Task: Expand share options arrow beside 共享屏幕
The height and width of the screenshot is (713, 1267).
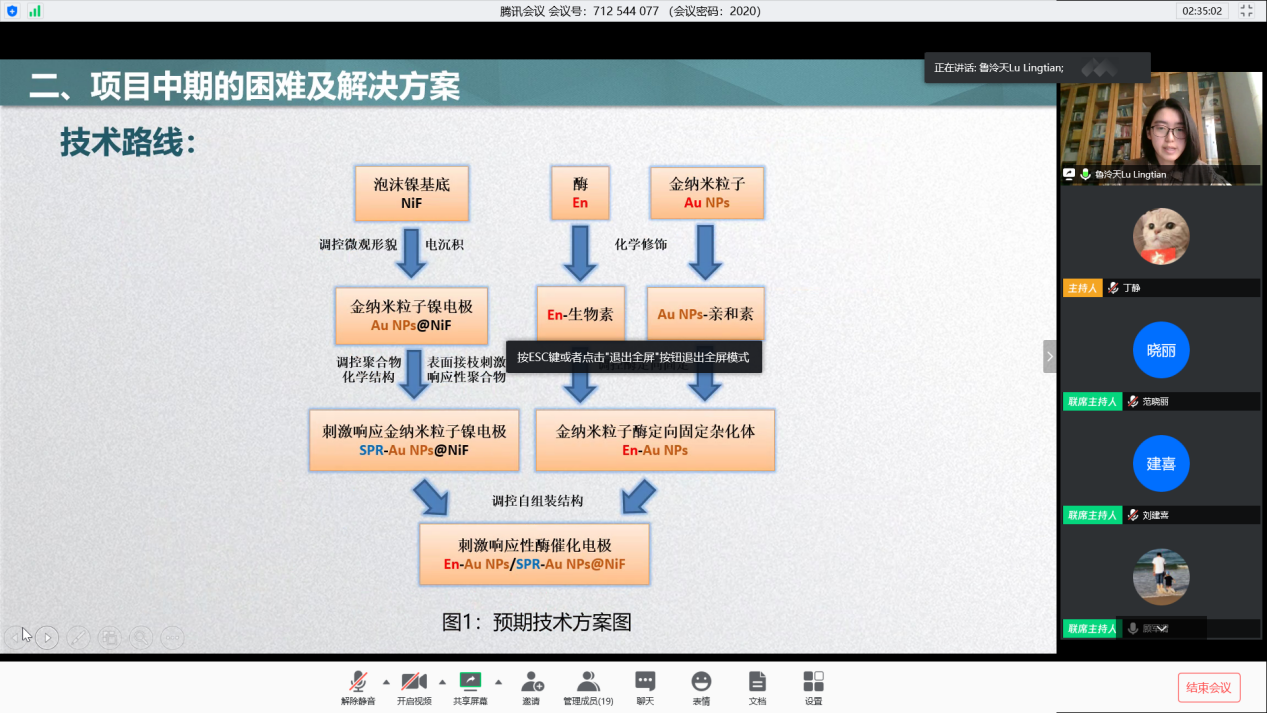Action: (498, 682)
